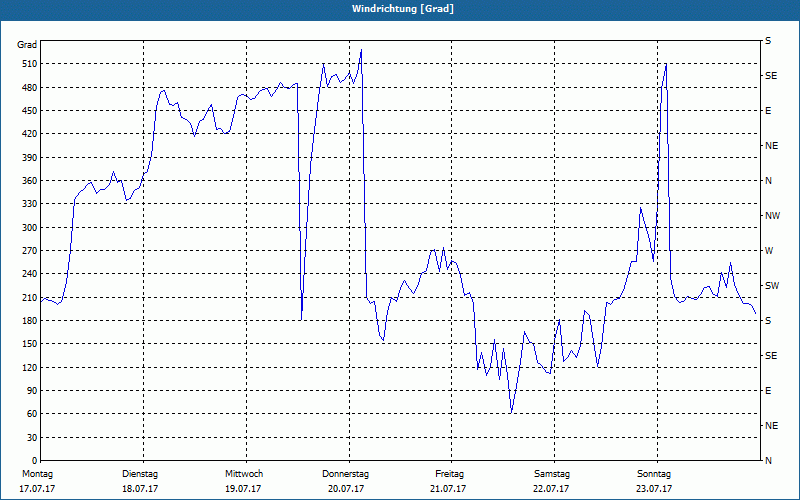
Task: Click the "Donnerstag" day label
Action: [x=345, y=474]
